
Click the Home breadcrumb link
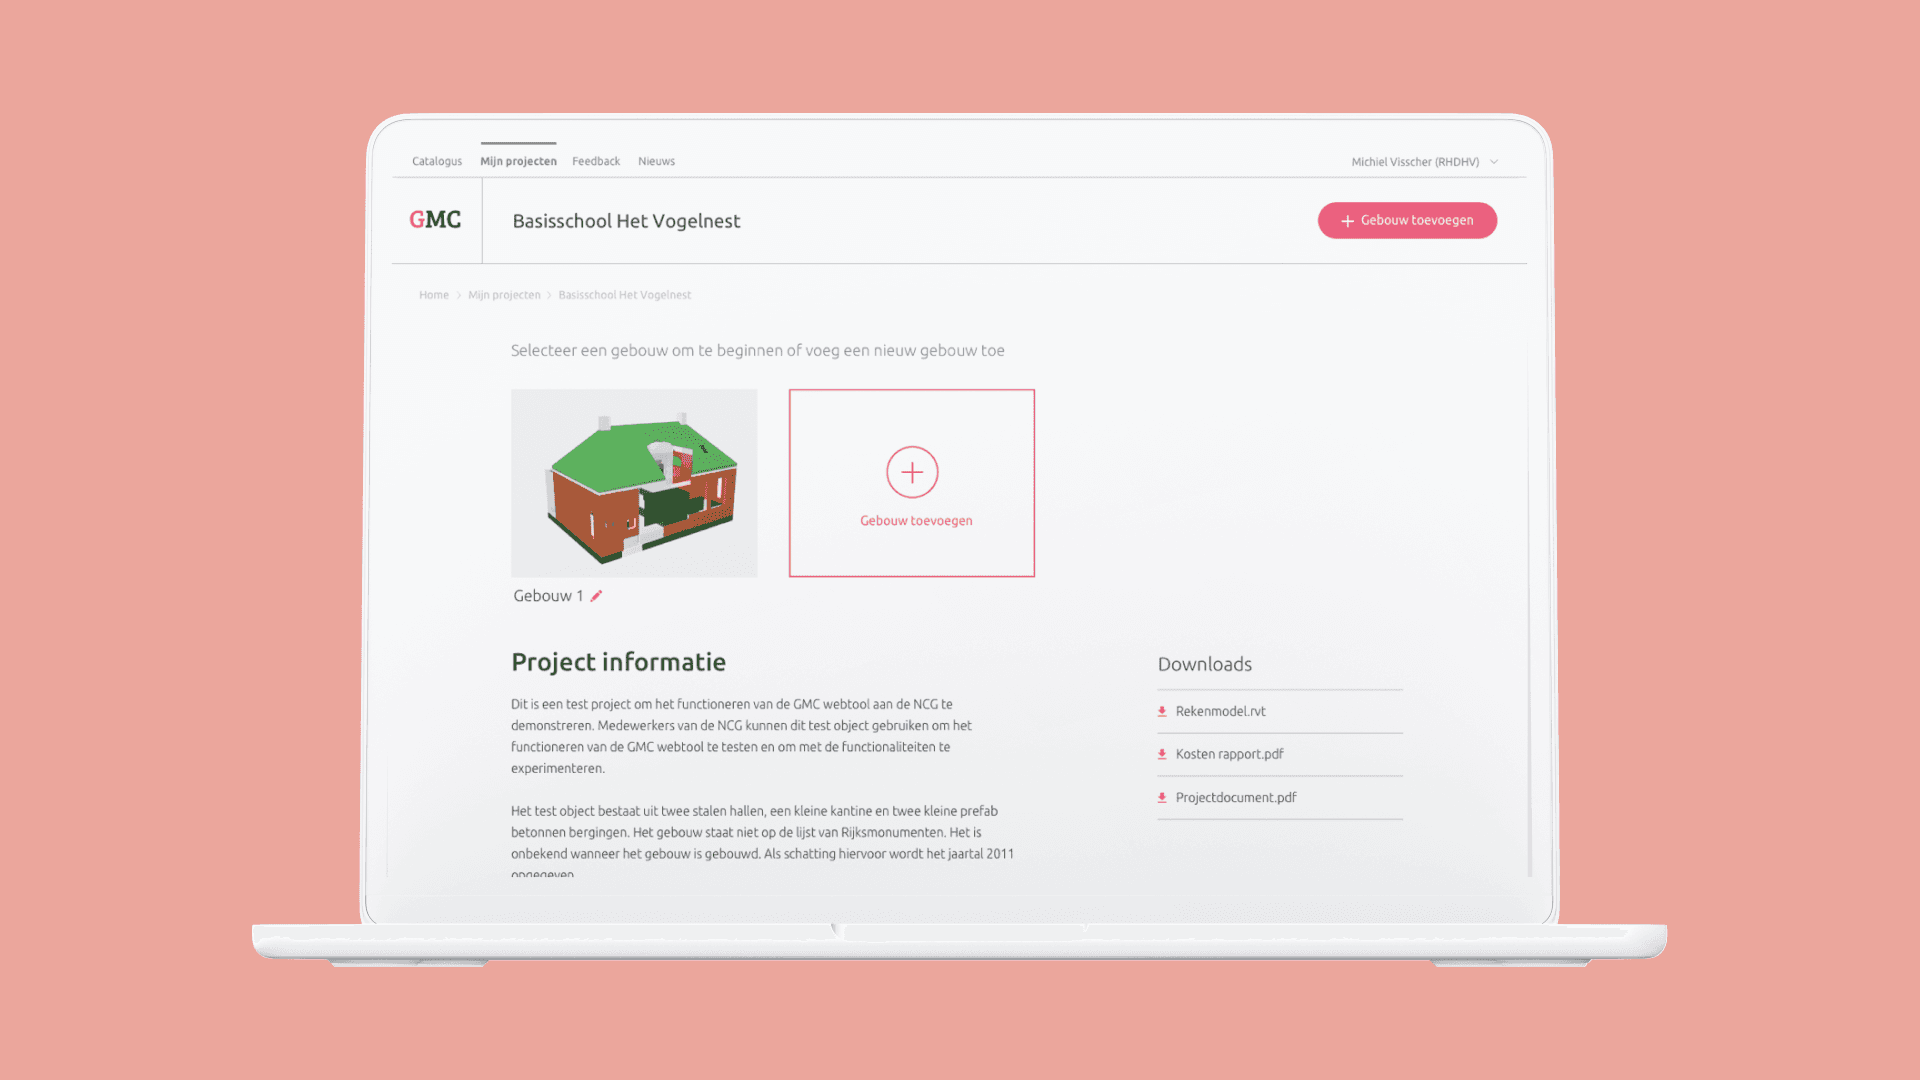click(x=434, y=295)
